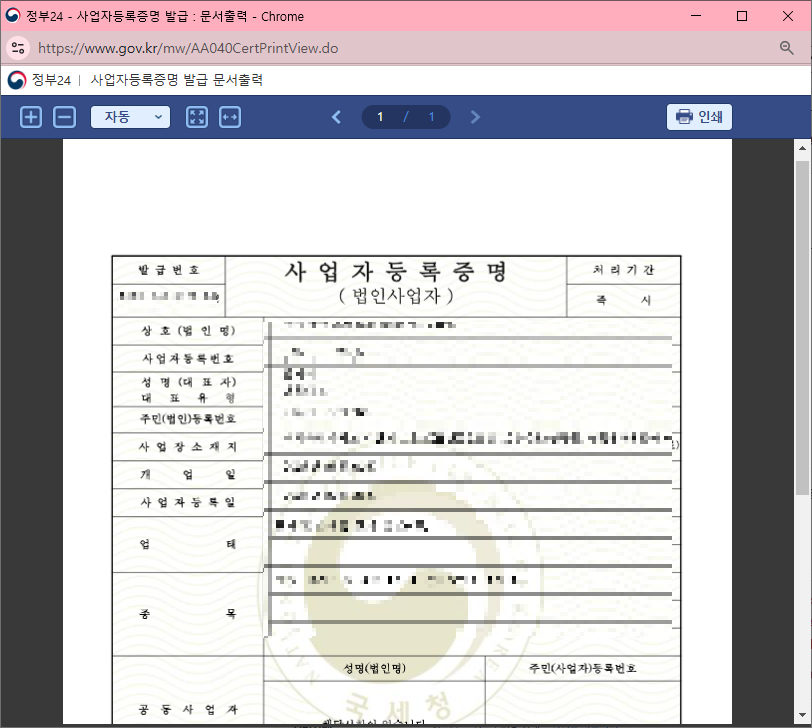Click the Chrome title bar favicon
This screenshot has width=812, height=728.
[x=12, y=16]
